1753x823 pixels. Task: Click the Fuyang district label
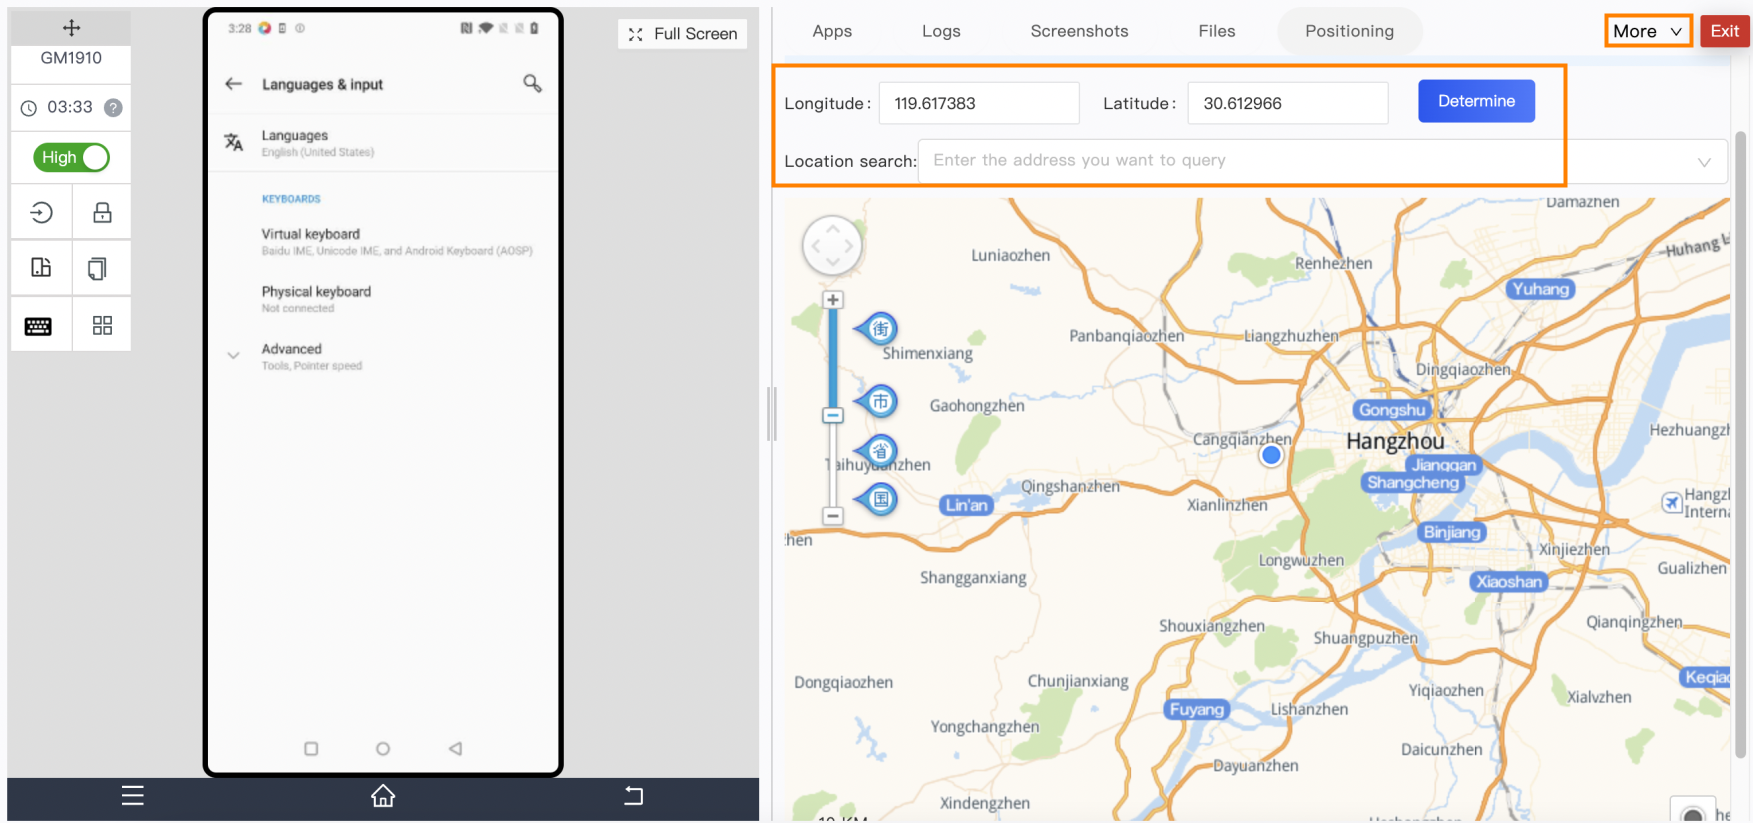[1196, 709]
